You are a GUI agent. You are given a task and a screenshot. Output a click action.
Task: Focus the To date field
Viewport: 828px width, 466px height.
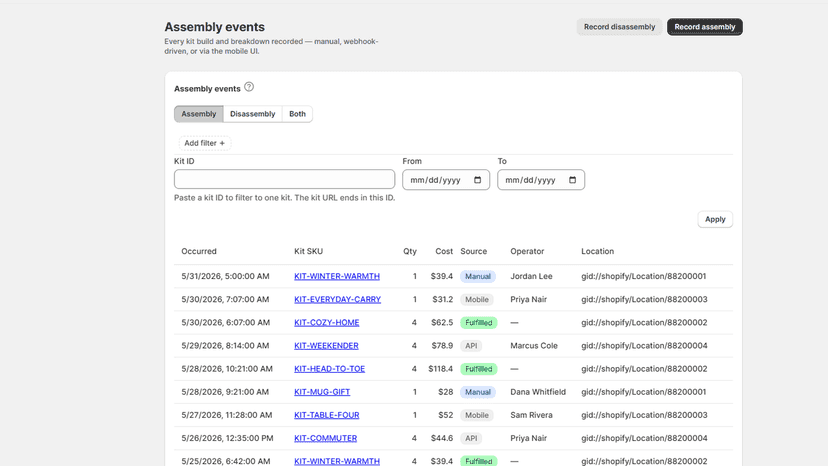pos(541,180)
